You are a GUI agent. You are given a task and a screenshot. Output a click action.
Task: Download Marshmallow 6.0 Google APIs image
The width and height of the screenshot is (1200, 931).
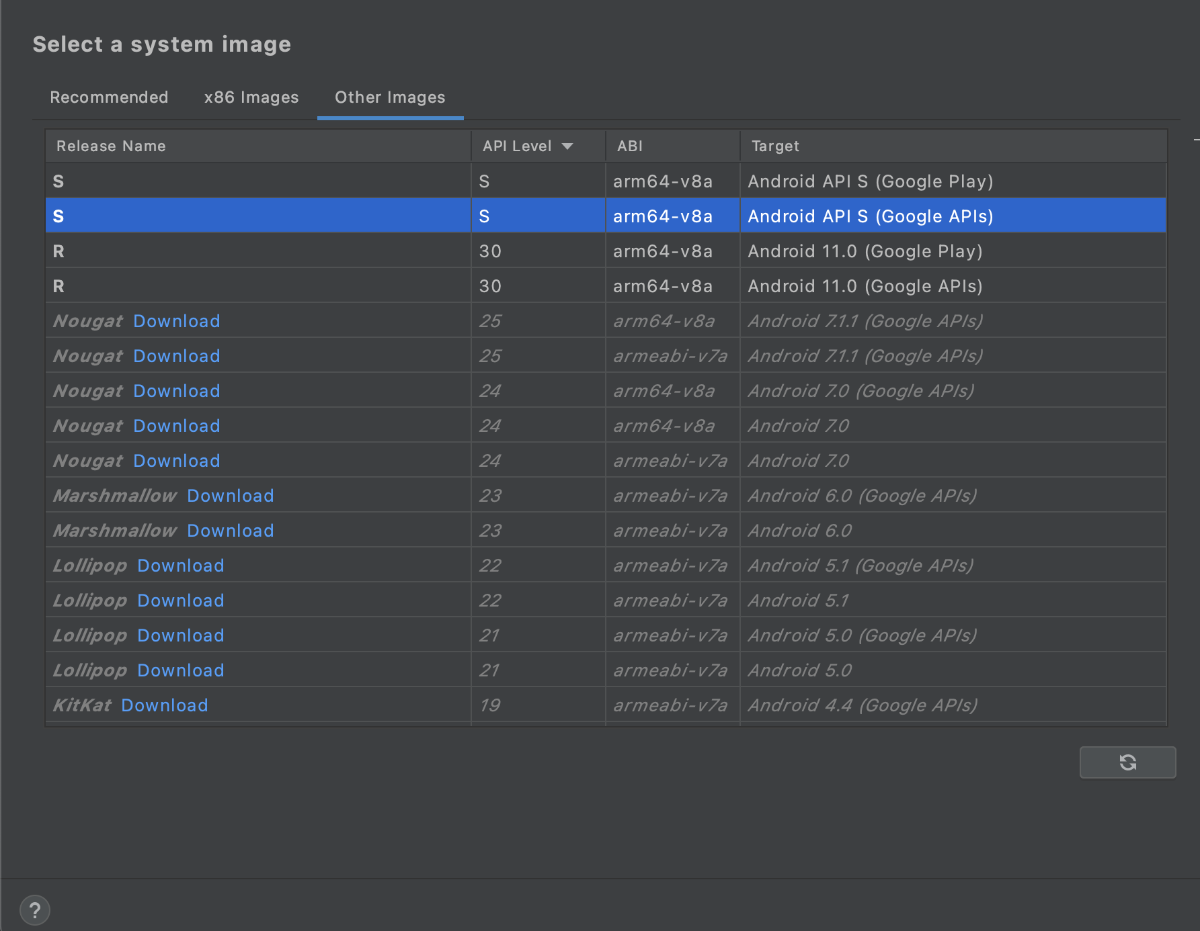[230, 496]
